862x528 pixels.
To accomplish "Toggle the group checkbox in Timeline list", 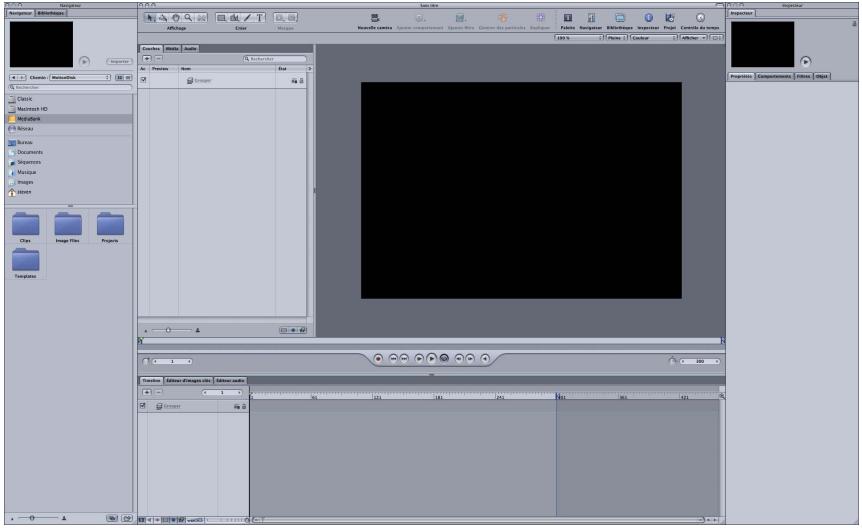I will pyautogui.click(x=142, y=406).
